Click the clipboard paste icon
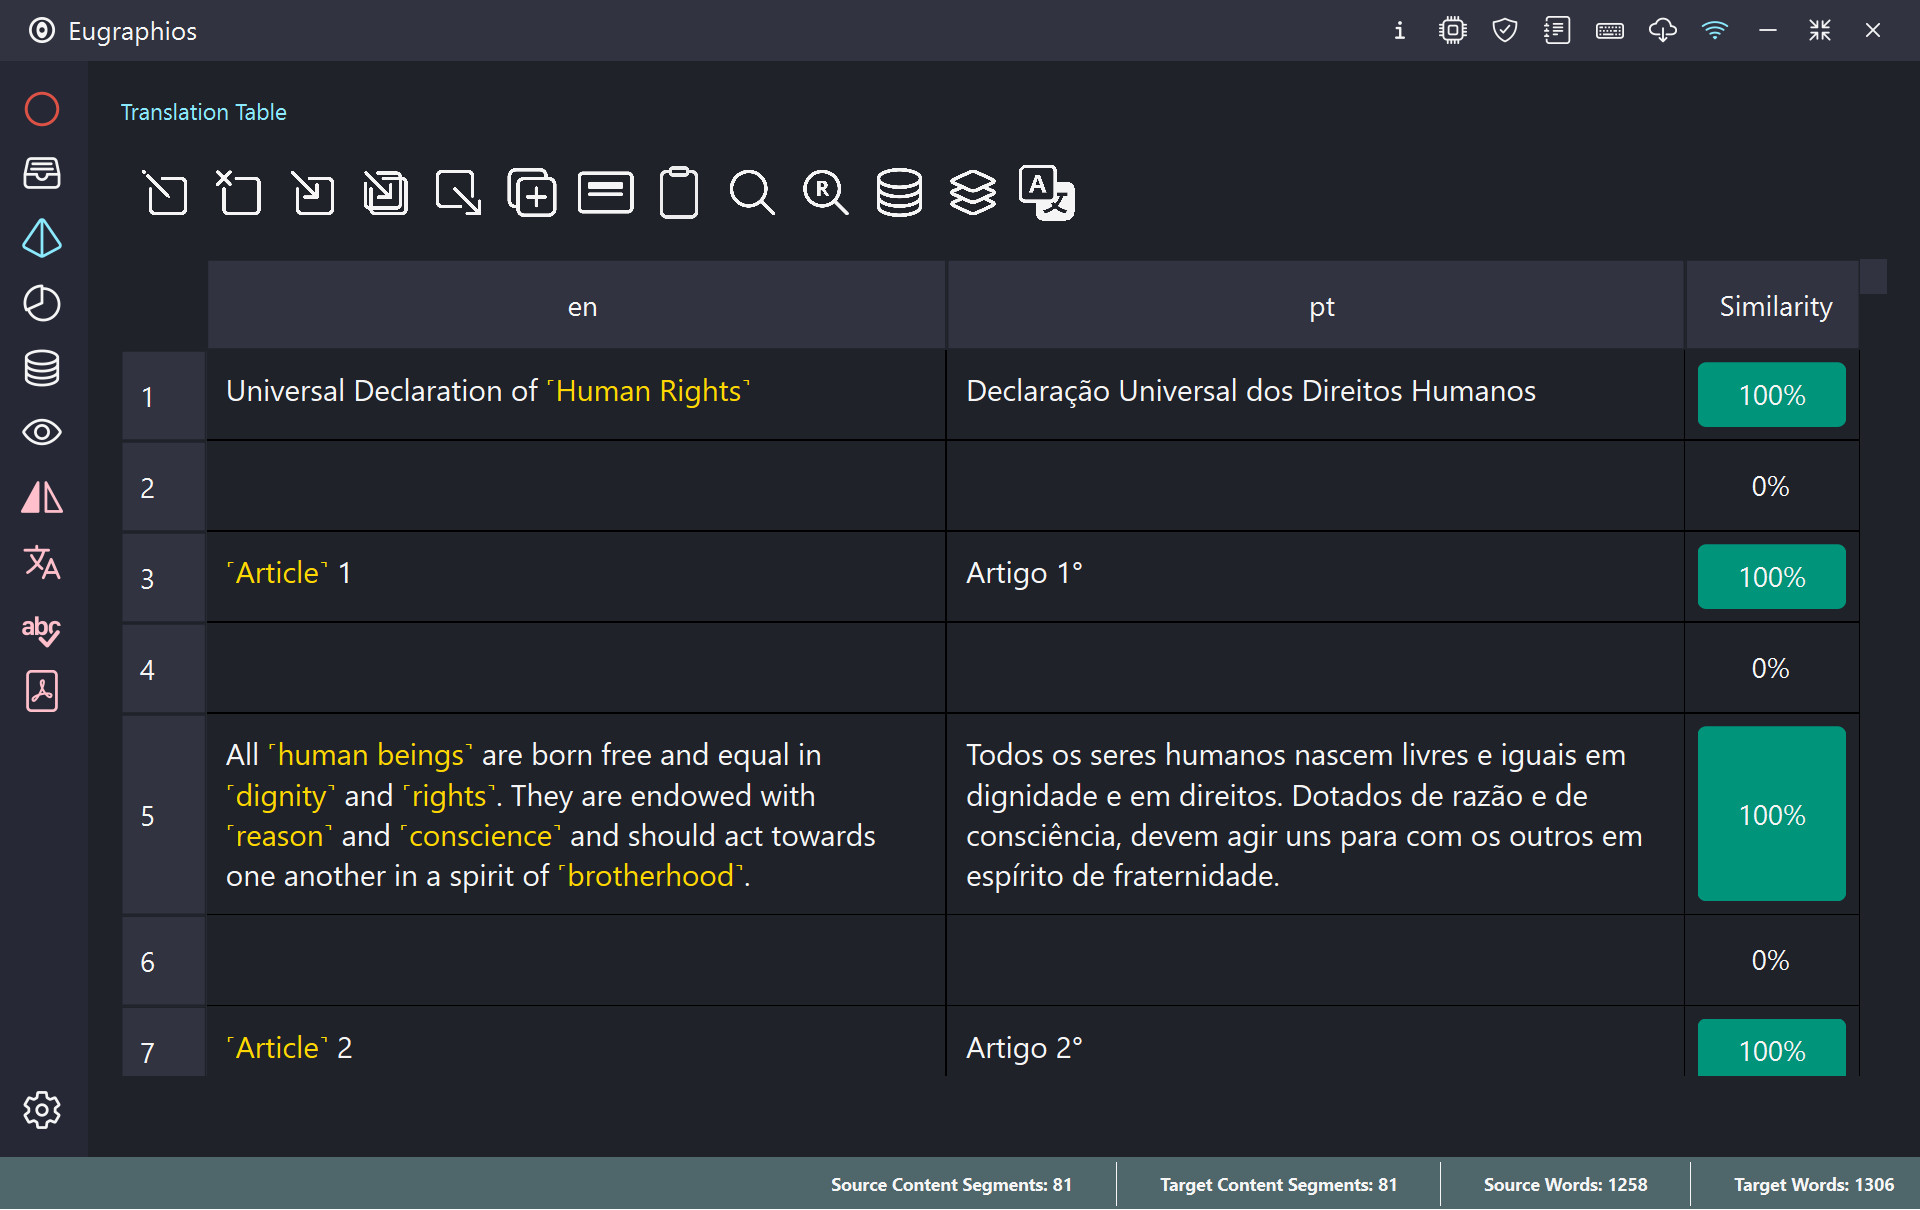 tap(679, 192)
